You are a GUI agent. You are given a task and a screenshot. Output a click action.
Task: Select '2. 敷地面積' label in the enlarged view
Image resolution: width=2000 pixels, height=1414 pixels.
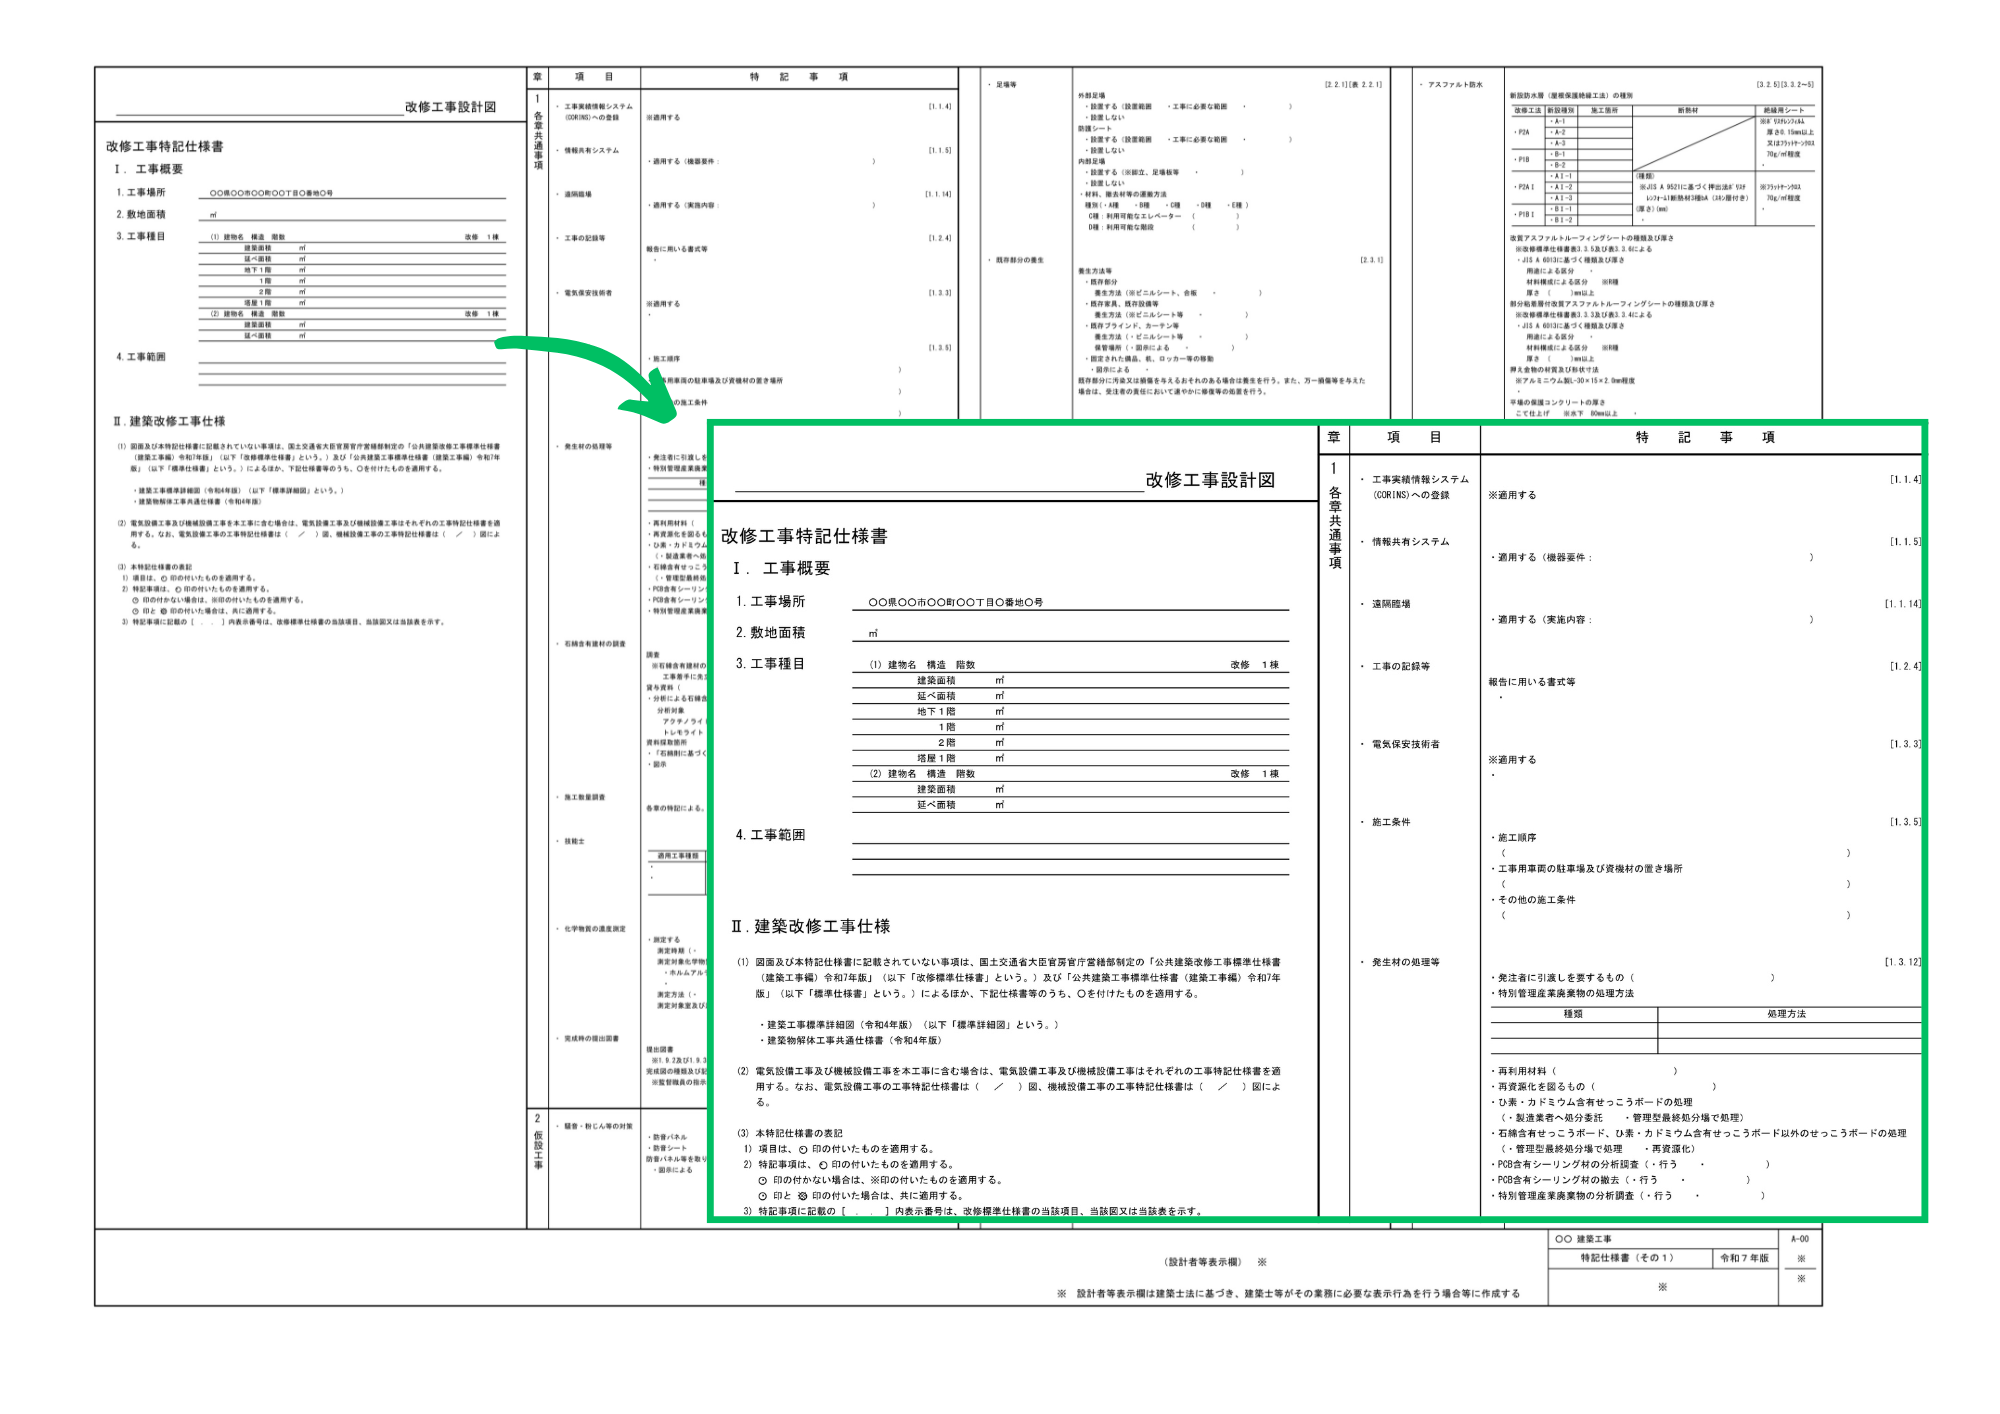pyautogui.click(x=770, y=632)
